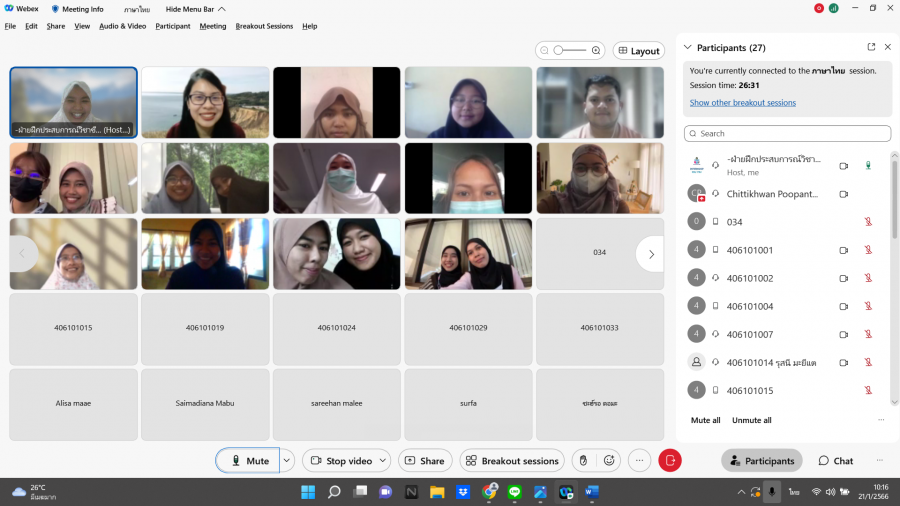Open the Breakout Sessions menu
Viewport: 900px width, 506px height.
click(x=264, y=26)
